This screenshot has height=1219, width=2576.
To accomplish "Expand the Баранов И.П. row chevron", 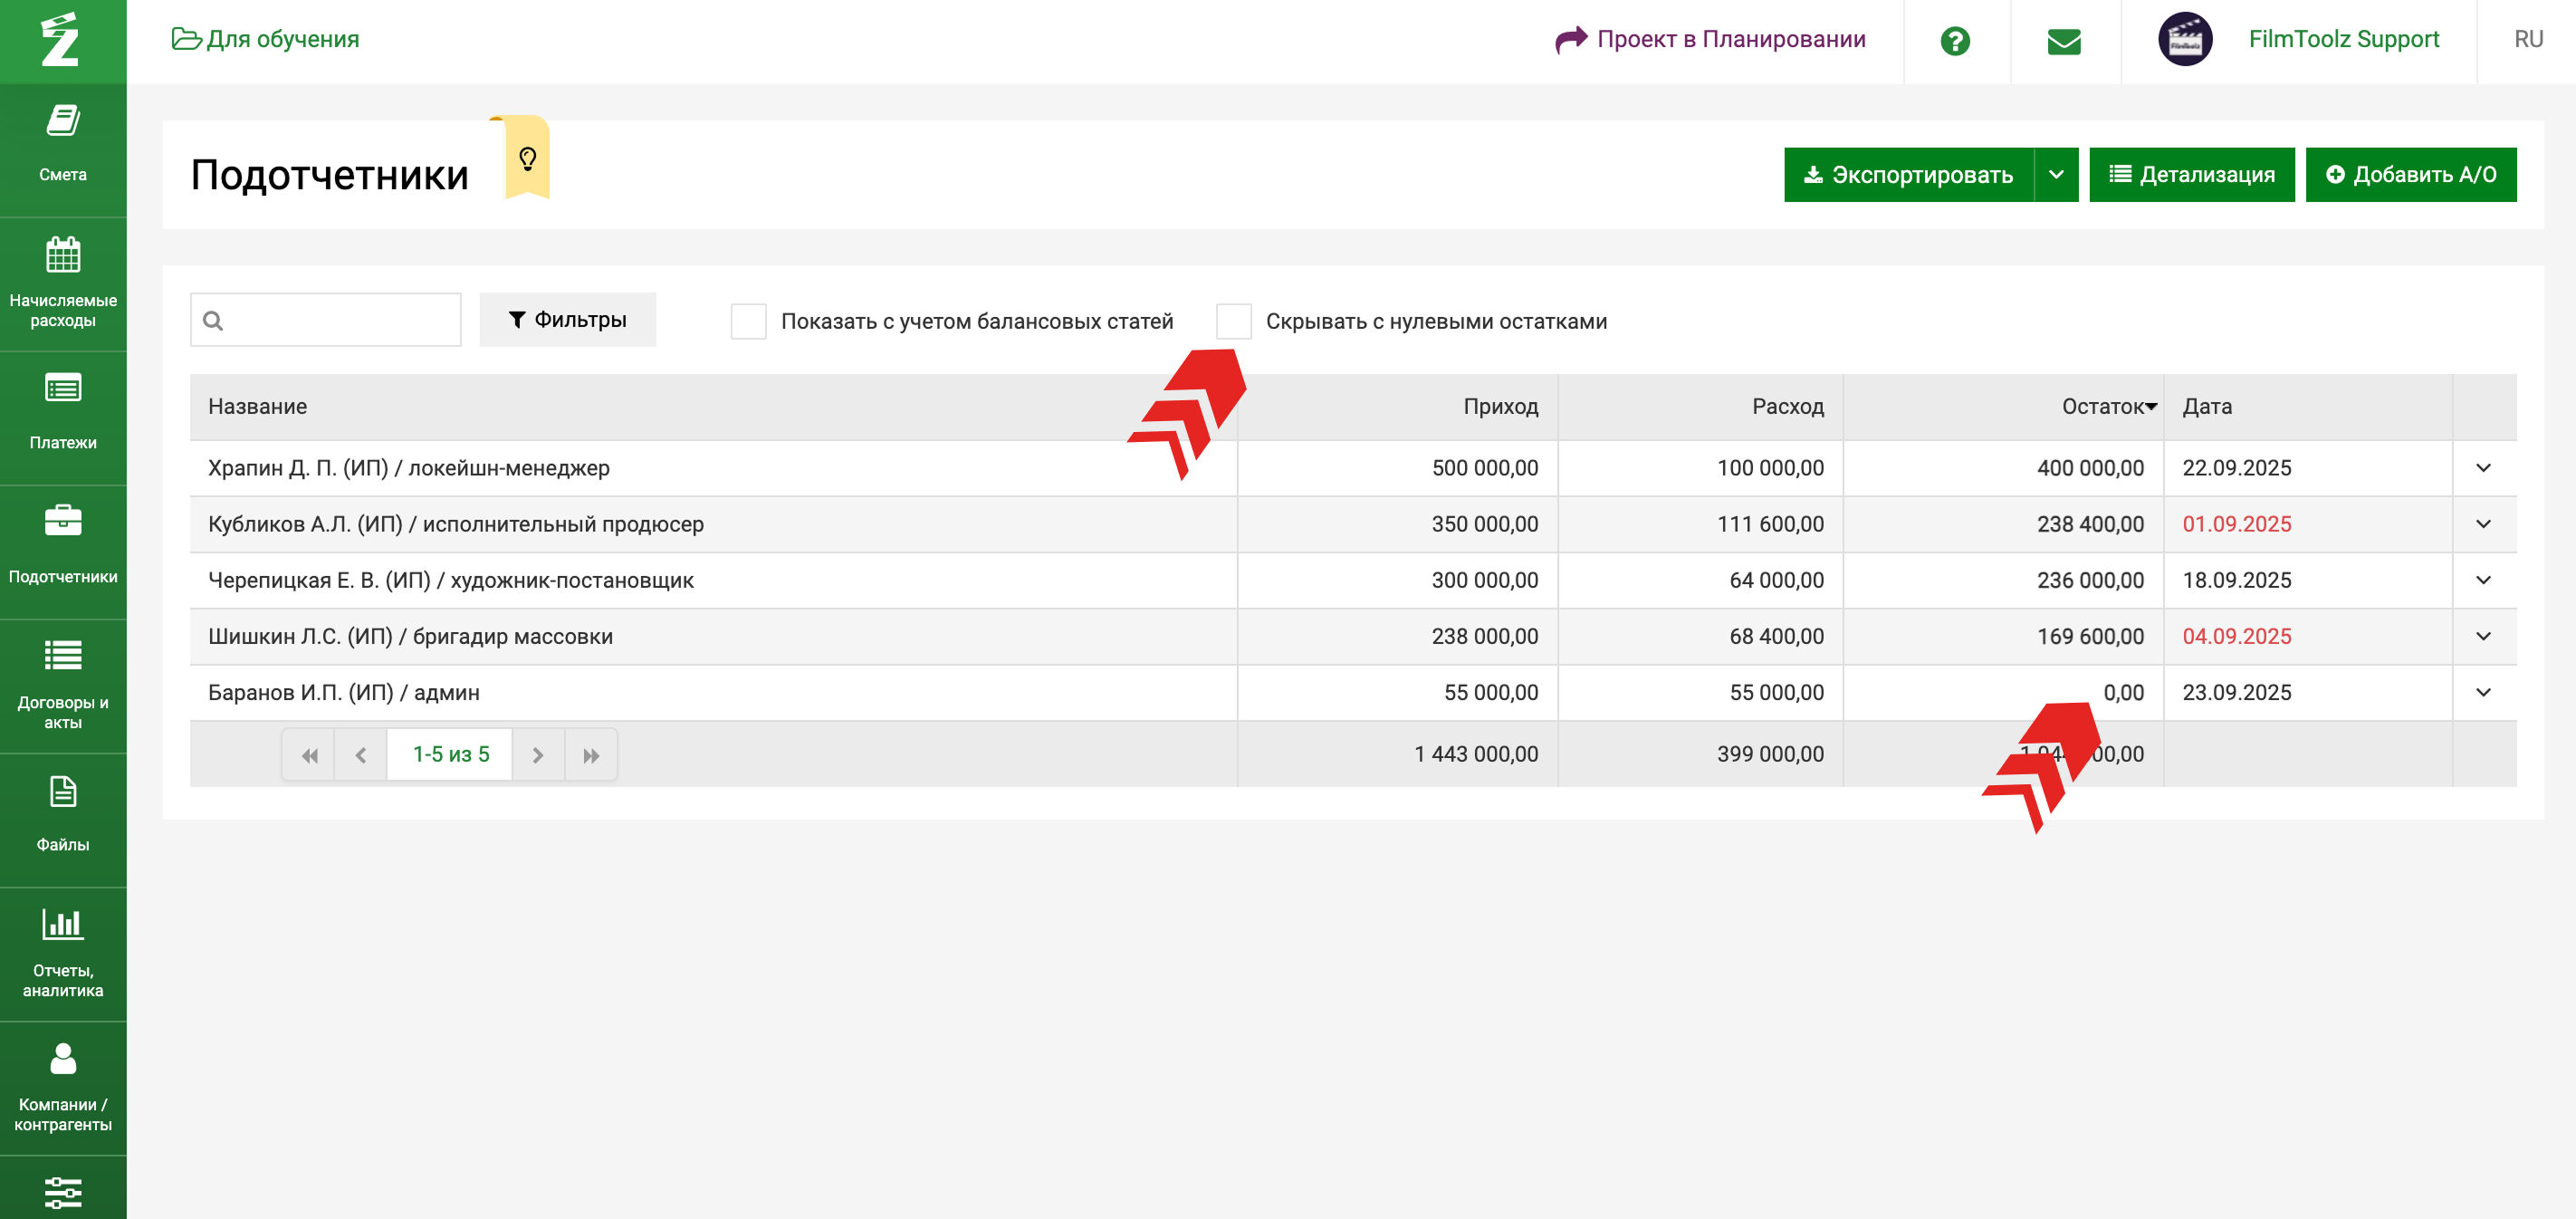I will click(x=2482, y=692).
